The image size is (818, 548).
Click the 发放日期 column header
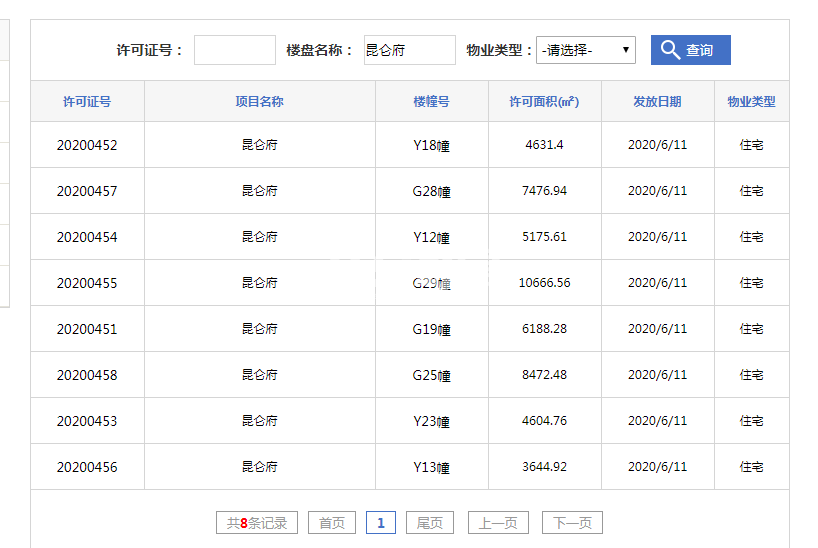(657, 101)
